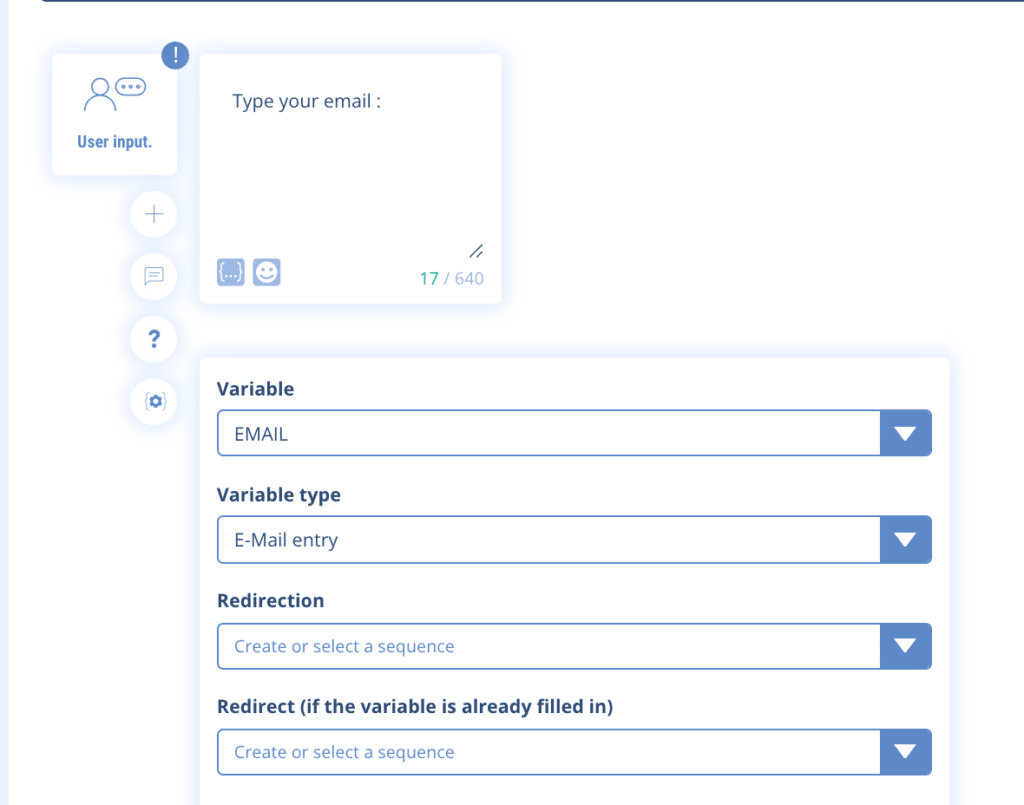Open the question mark icon
The width and height of the screenshot is (1024, 805).
154,339
